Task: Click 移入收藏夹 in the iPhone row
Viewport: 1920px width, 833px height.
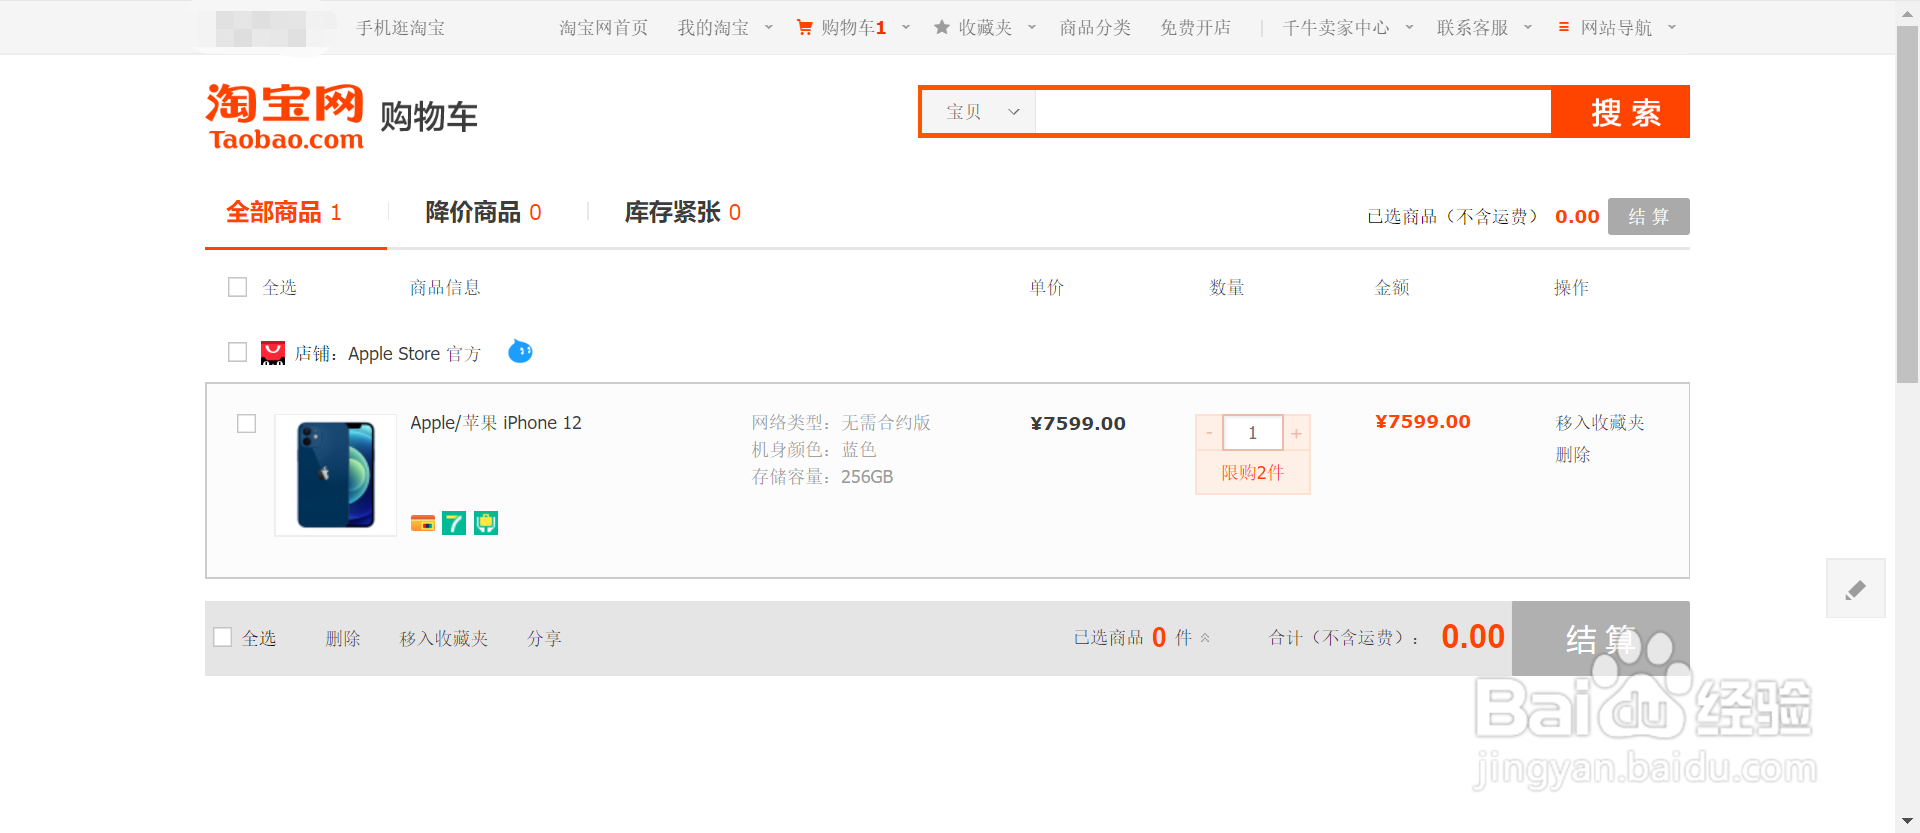Action: [1600, 423]
